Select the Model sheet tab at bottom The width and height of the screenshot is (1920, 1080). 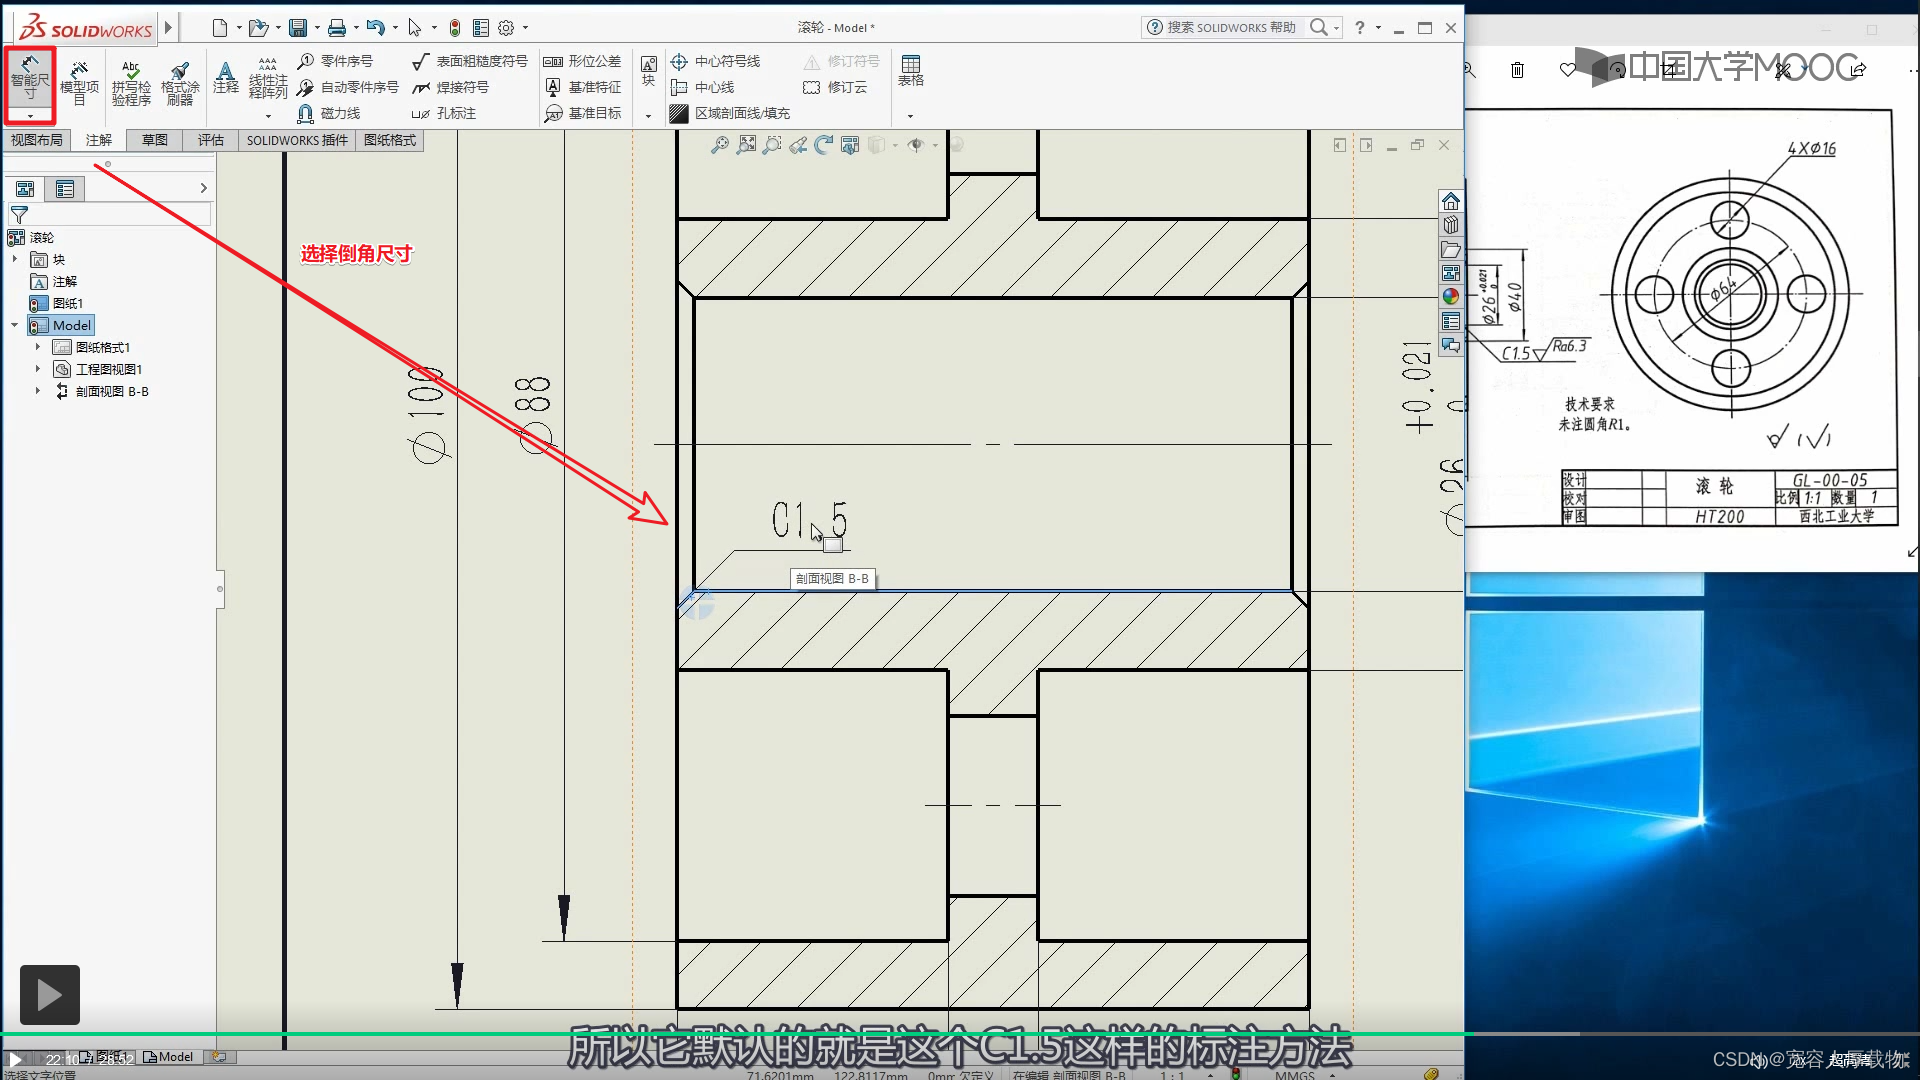[169, 1057]
